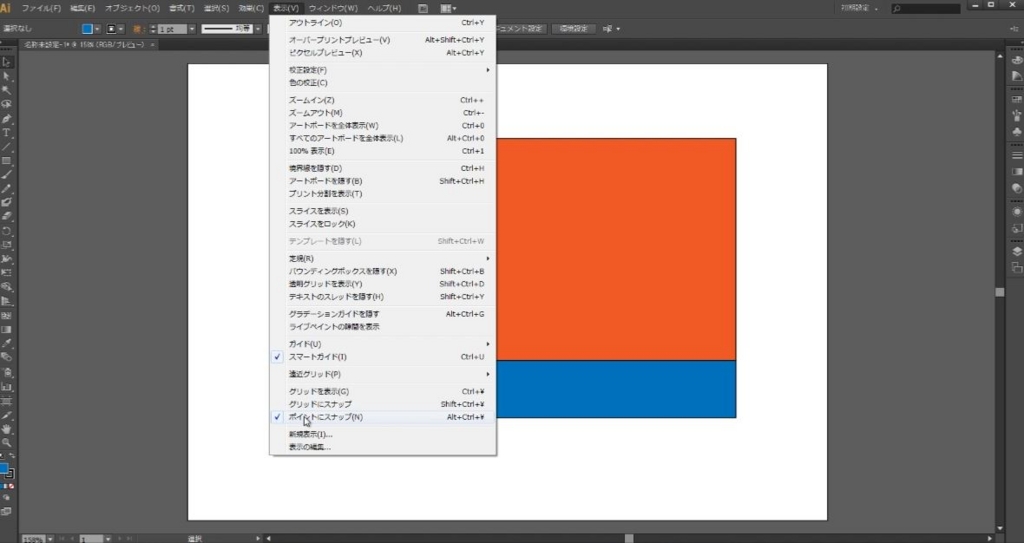Select the Eyedropper tool
Image resolution: width=1024 pixels, height=543 pixels.
pyautogui.click(x=7, y=343)
